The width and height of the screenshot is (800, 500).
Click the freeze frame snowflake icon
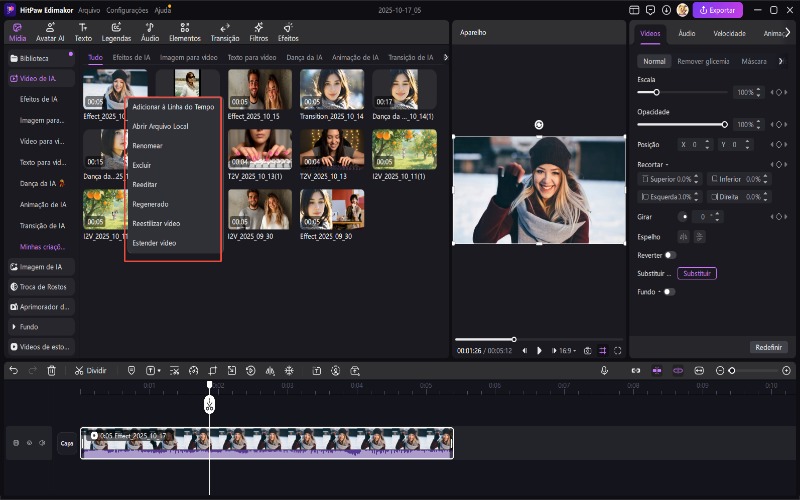[x=289, y=371]
